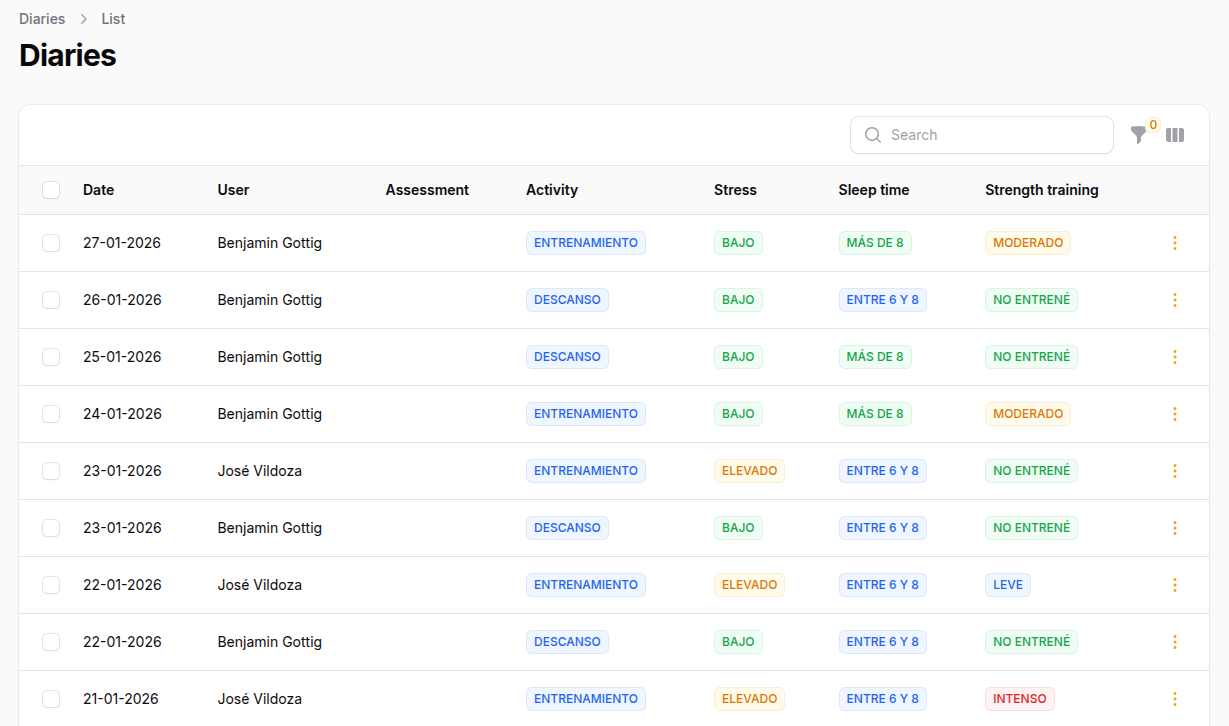Image resolution: width=1229 pixels, height=726 pixels.
Task: Toggle columns with the column layout icon
Action: (x=1175, y=135)
